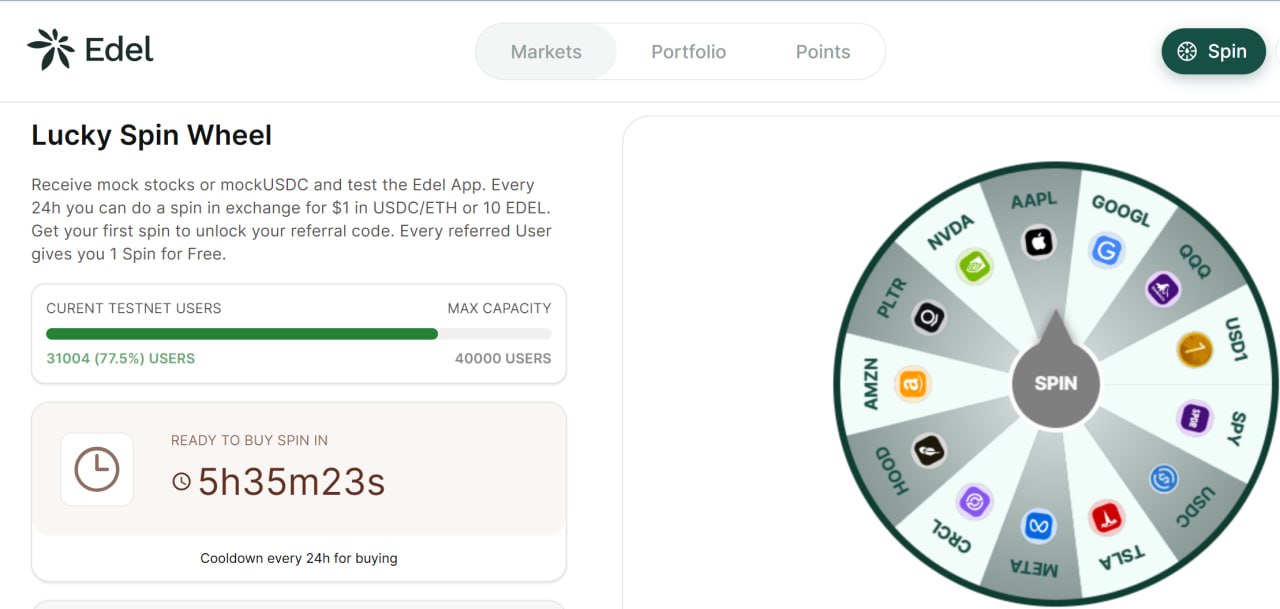
Task: Select the NVDA Nvidia icon on wheel
Action: 973,266
